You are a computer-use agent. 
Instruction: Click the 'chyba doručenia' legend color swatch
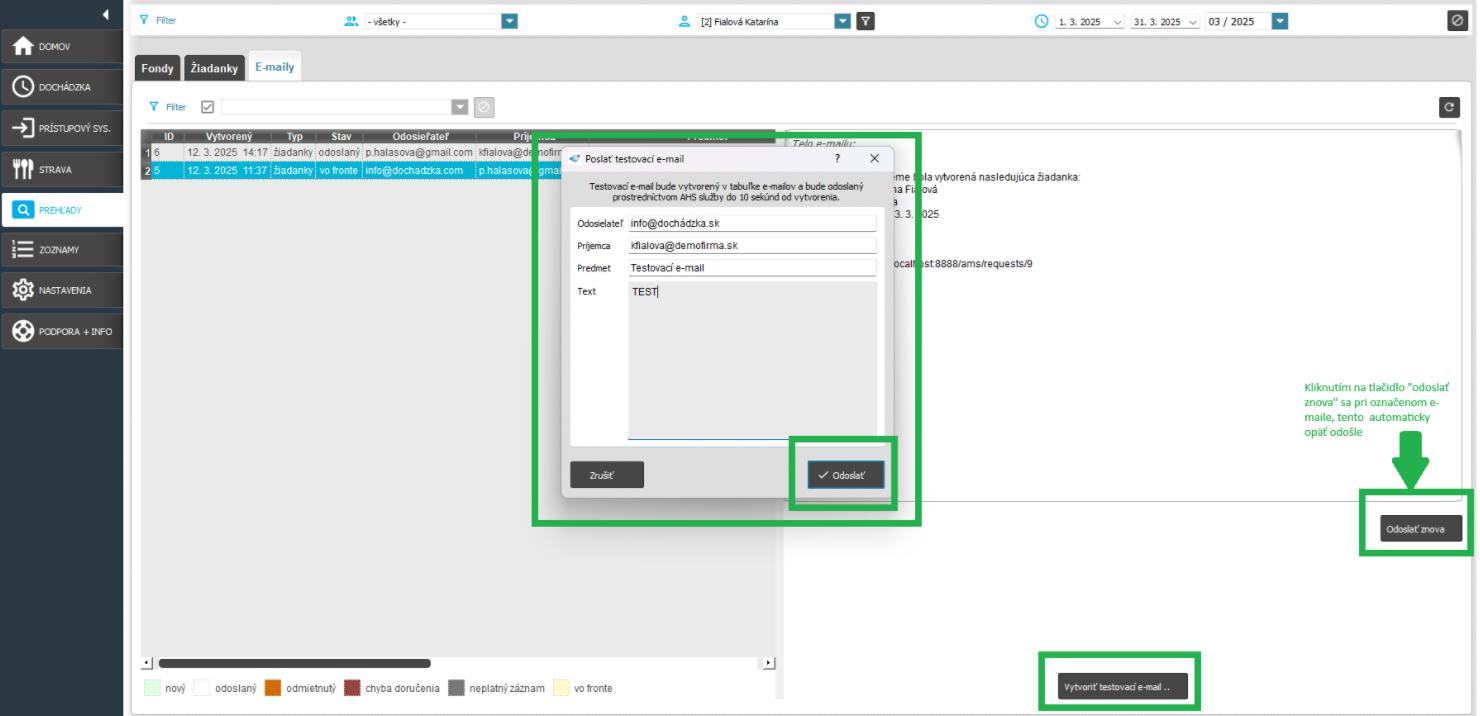(352, 688)
